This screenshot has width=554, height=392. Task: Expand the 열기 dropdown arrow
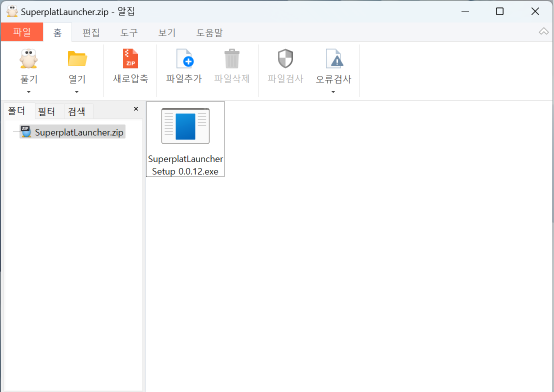tap(77, 92)
